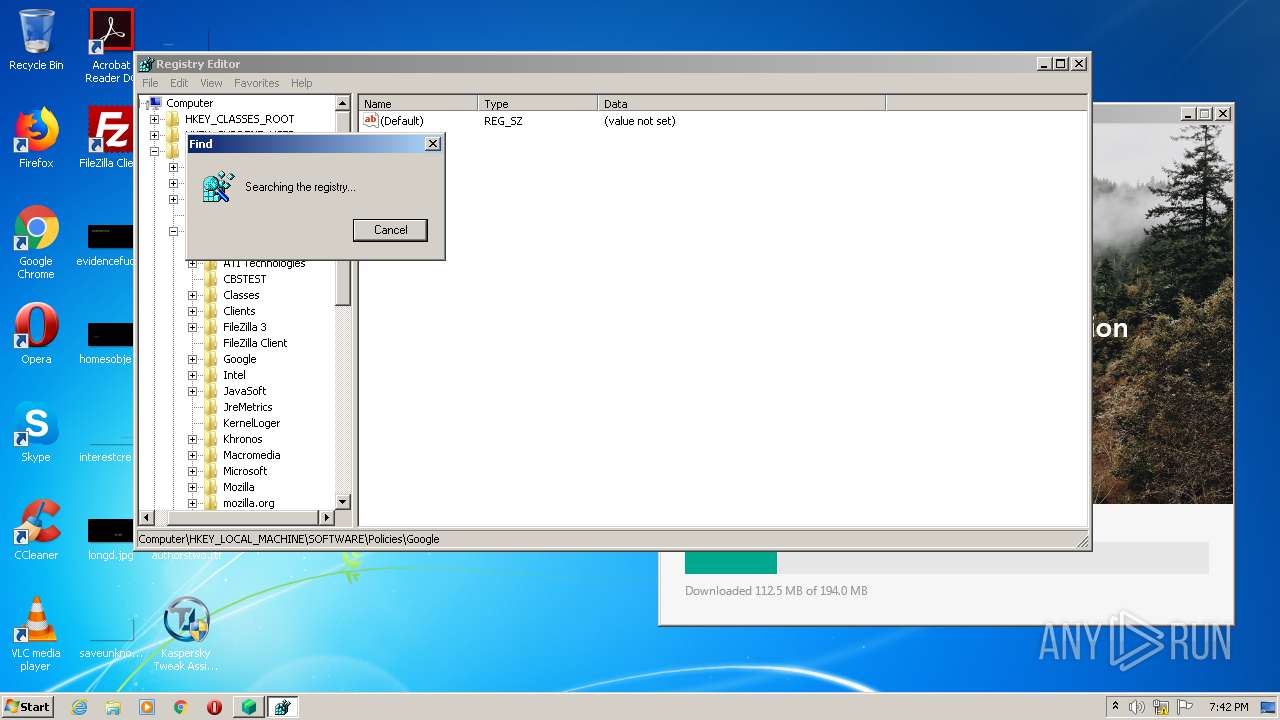Viewport: 1280px width, 720px height.
Task: Open Kaspersky Tweak Assistant desktop icon
Action: coord(186,634)
